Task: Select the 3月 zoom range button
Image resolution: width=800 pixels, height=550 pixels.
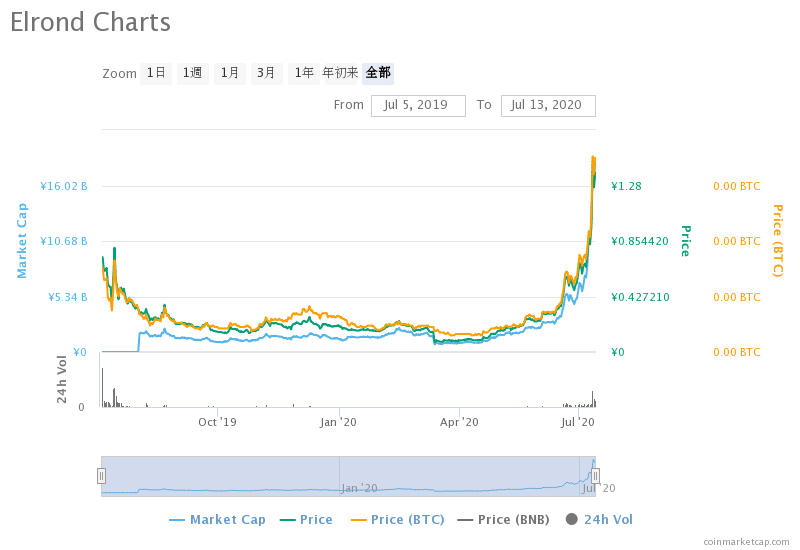Action: click(x=266, y=73)
